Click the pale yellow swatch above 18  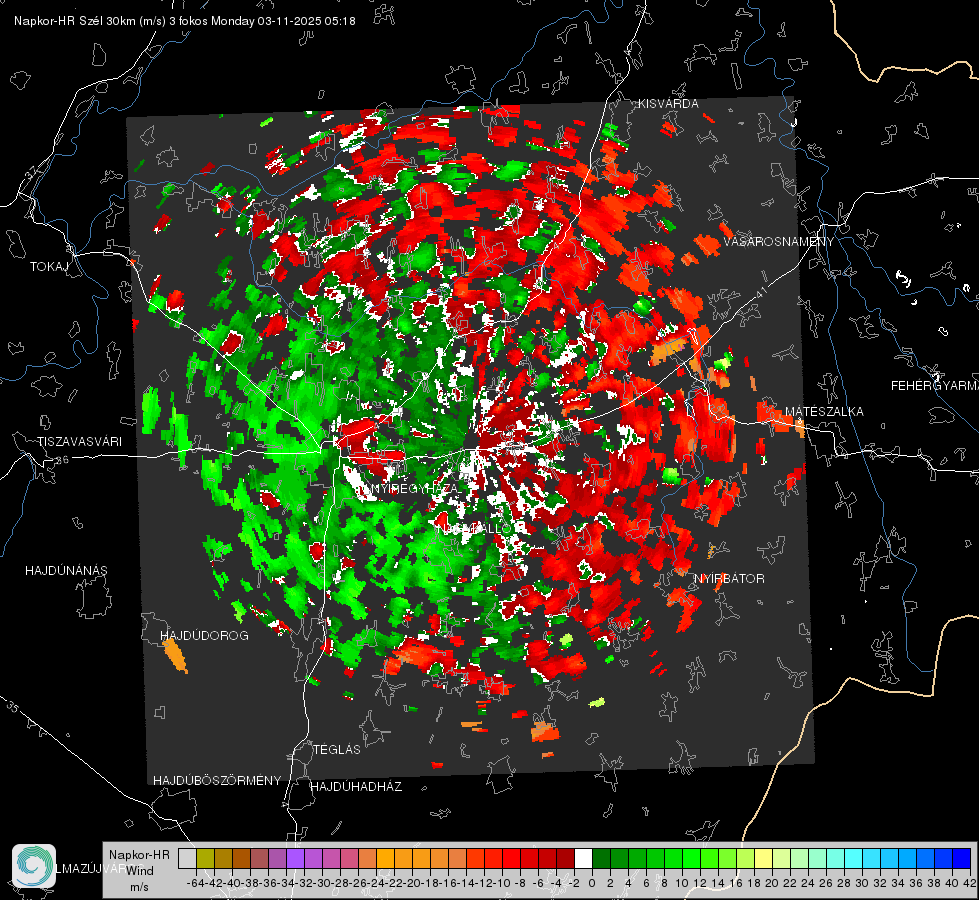tap(763, 858)
